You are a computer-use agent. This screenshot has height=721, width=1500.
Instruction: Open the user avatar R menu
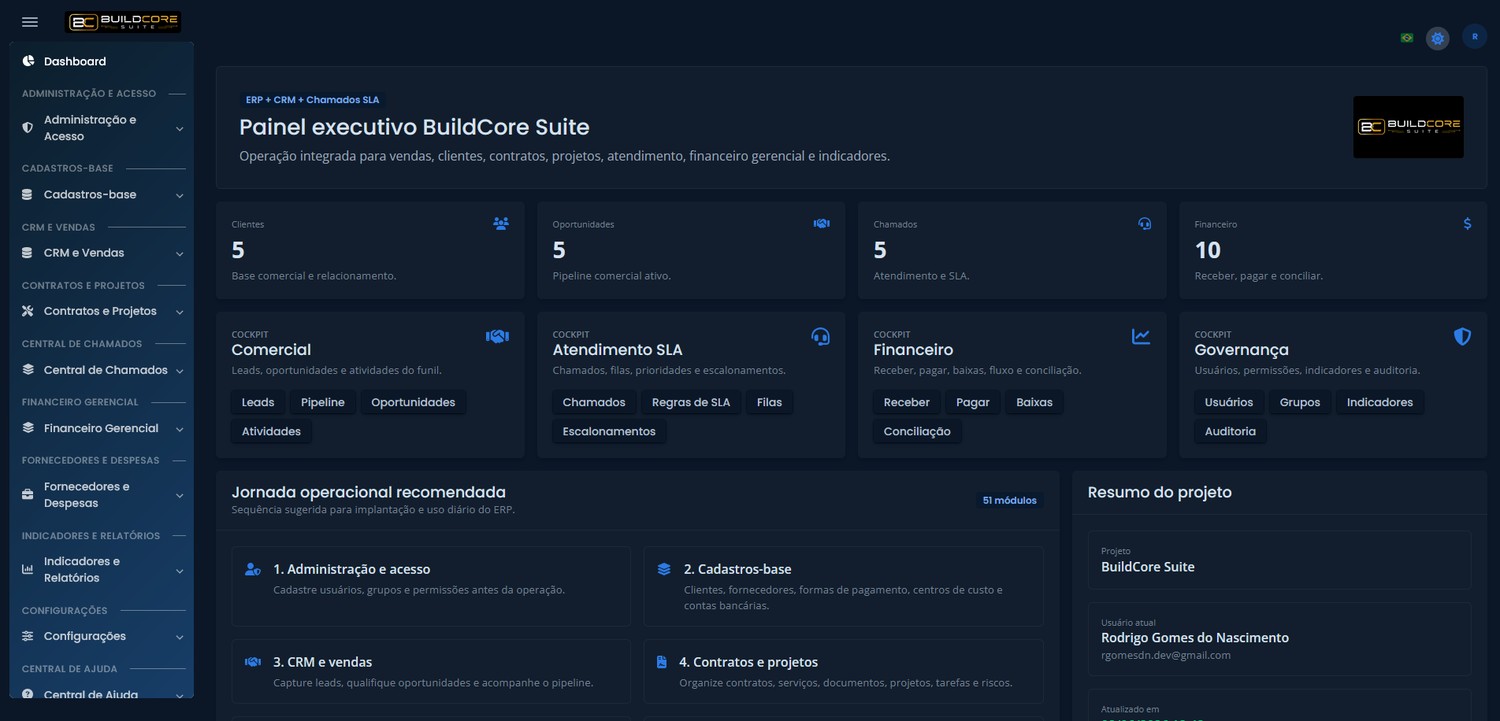[x=1474, y=36]
